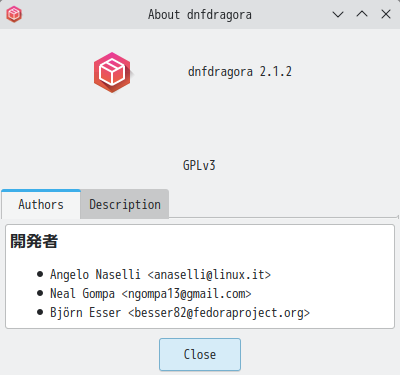Select the Angelo Naselli author entry
Screen dimensions: 400x375
[160, 275]
